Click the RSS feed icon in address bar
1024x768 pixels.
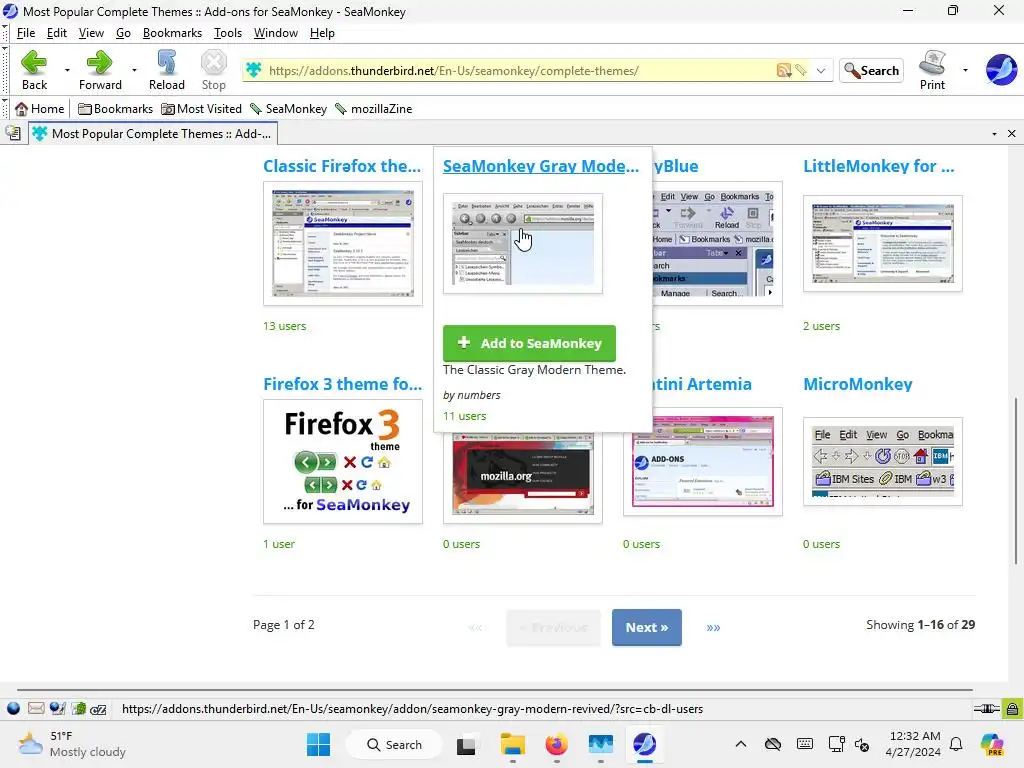tap(784, 71)
